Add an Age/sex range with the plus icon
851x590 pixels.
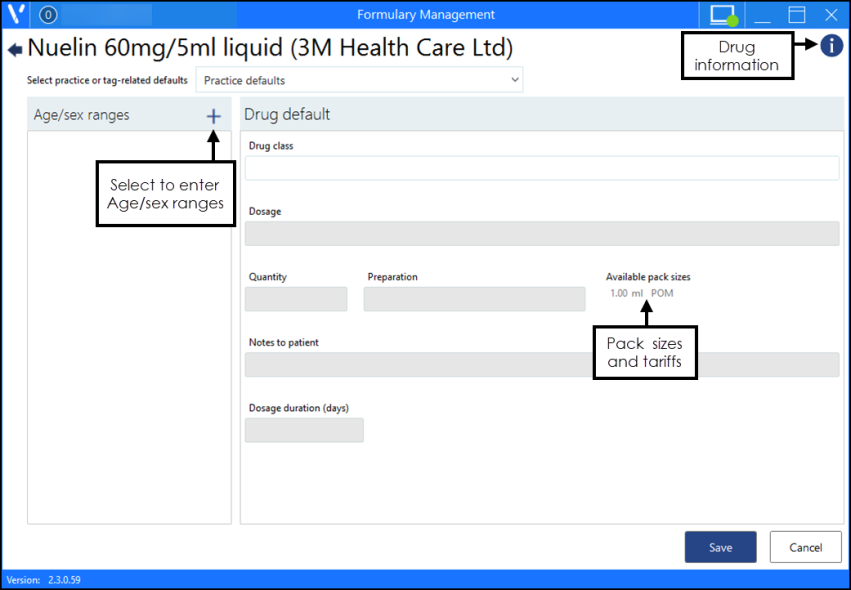click(x=213, y=116)
